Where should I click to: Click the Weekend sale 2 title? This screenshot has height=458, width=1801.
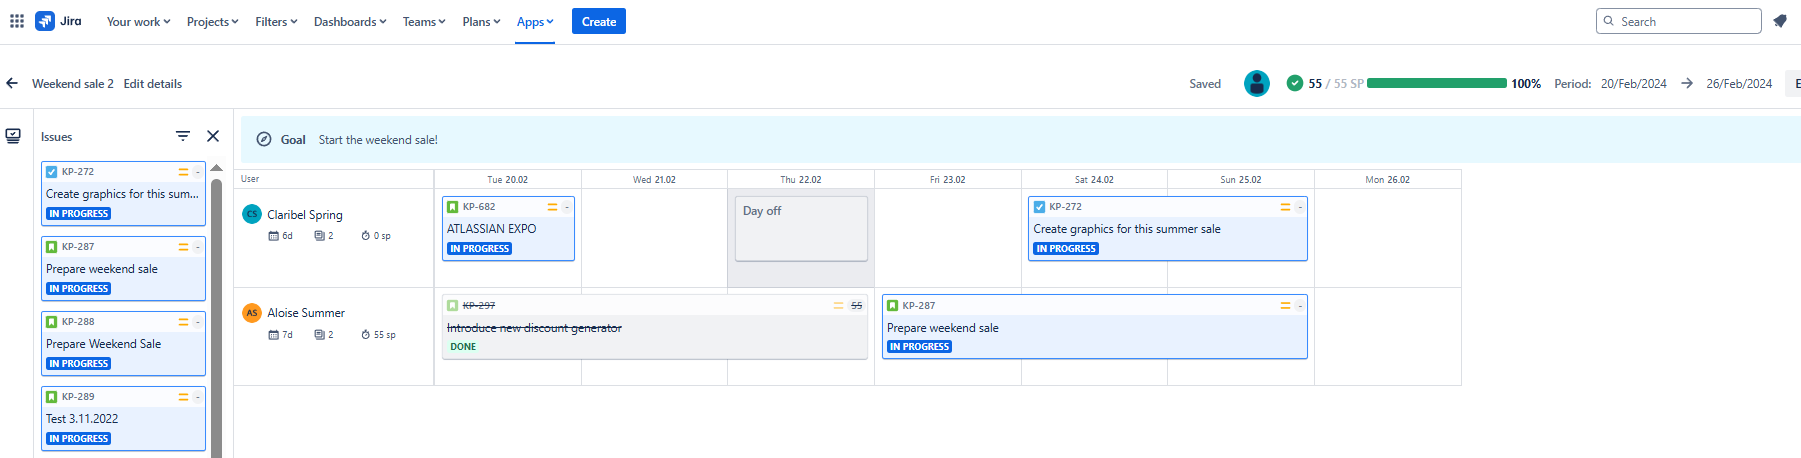click(73, 84)
